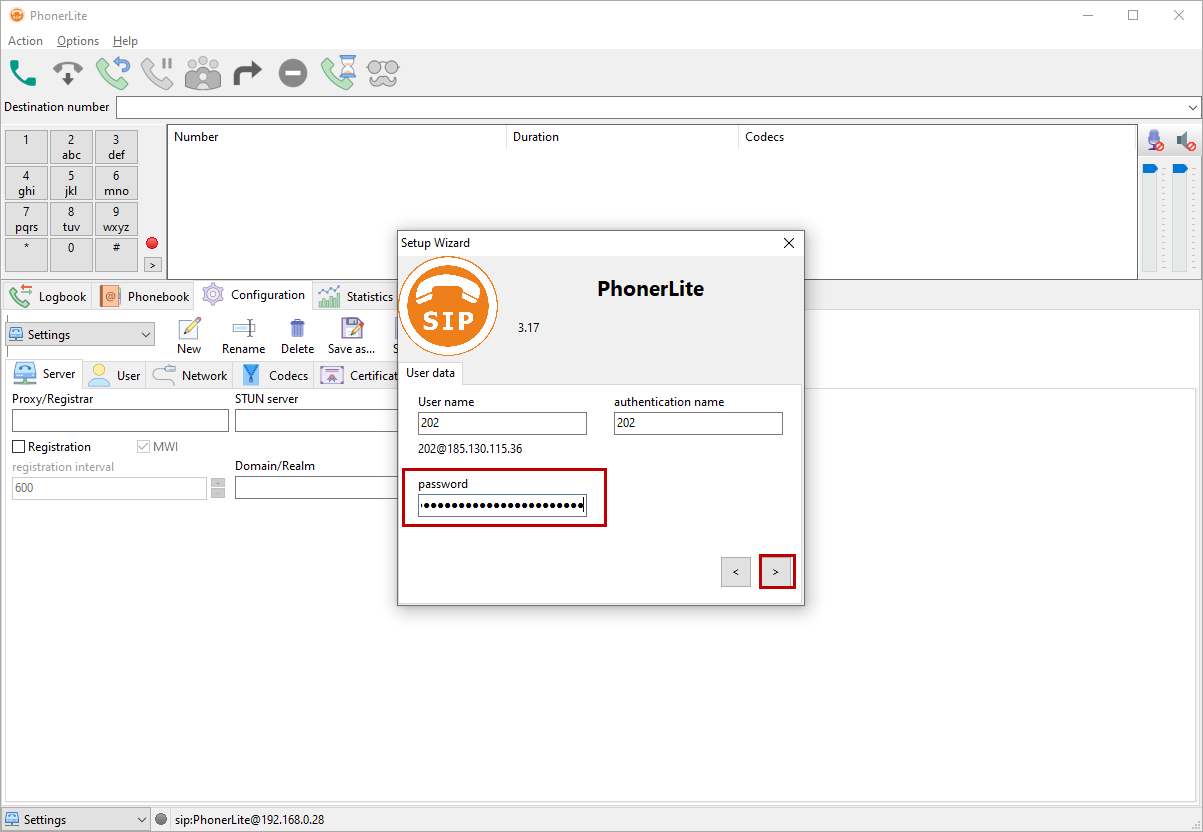Click the hold call icon
The image size is (1203, 832).
point(157,73)
